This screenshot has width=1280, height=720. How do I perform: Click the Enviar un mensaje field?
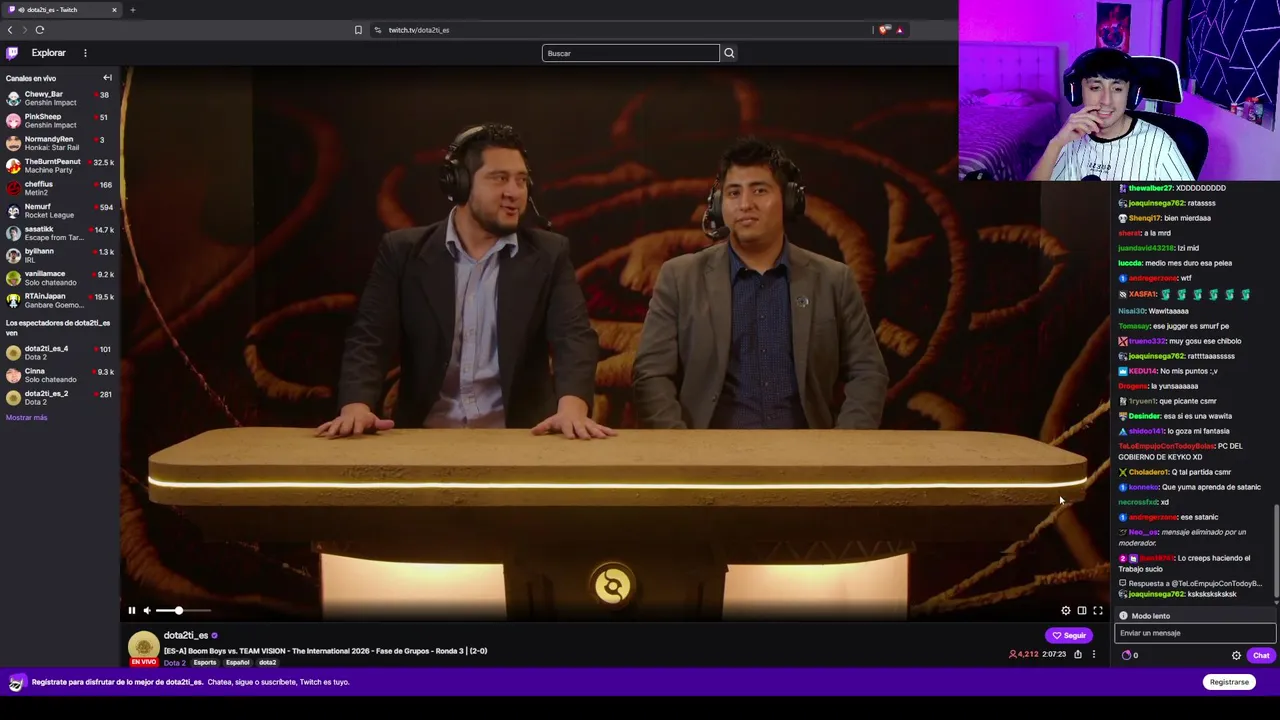(1195, 633)
